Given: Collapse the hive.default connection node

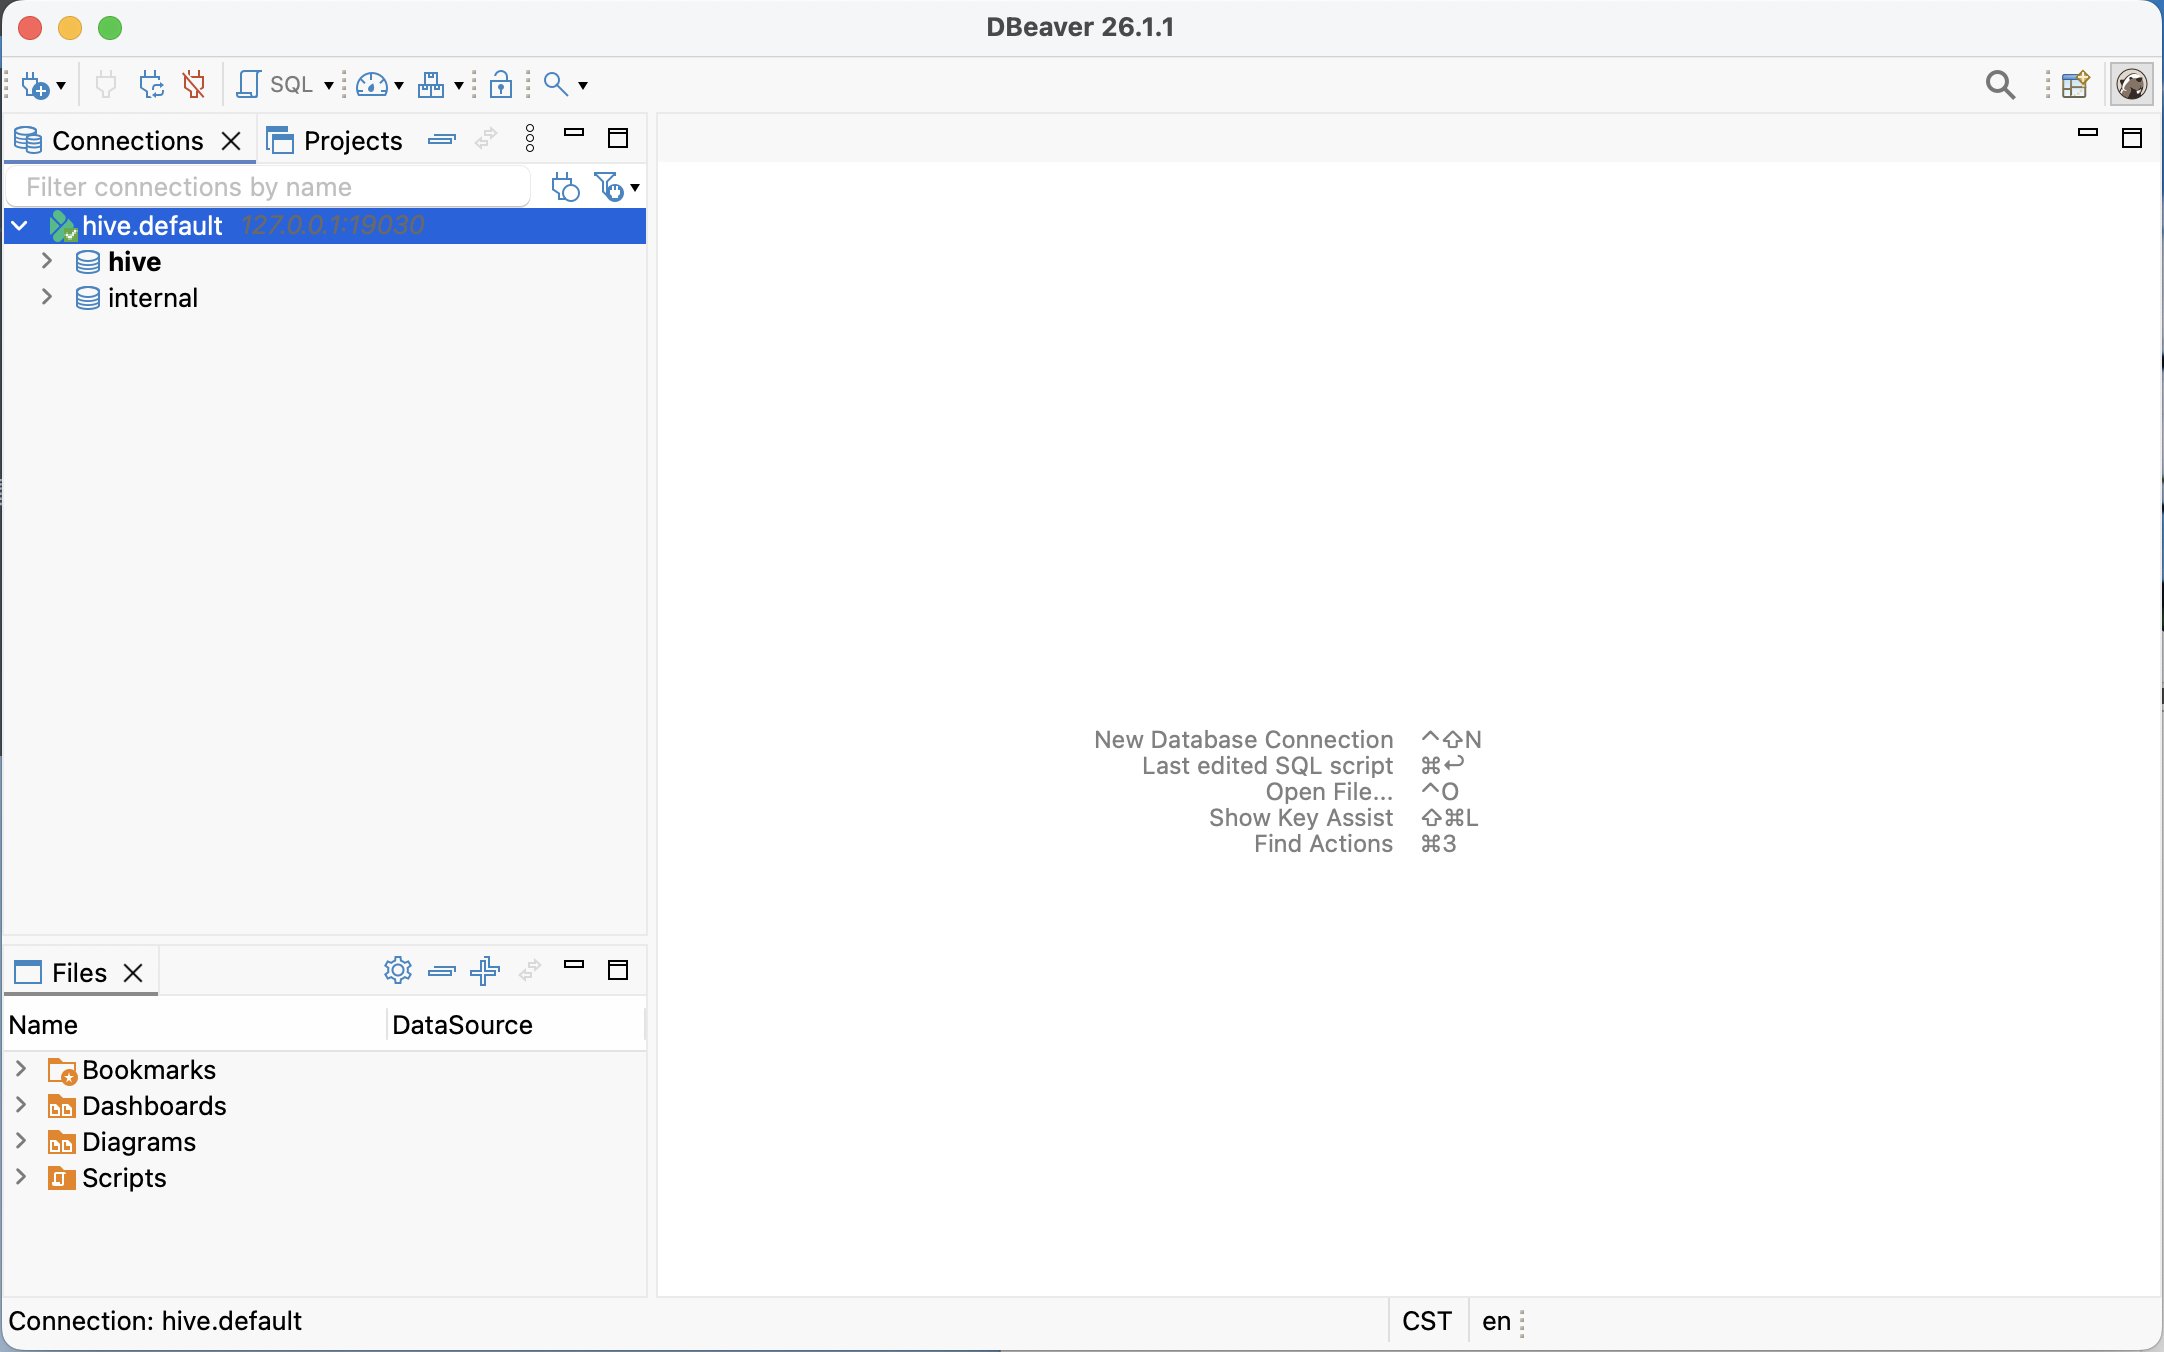Looking at the screenshot, I should click(x=20, y=226).
